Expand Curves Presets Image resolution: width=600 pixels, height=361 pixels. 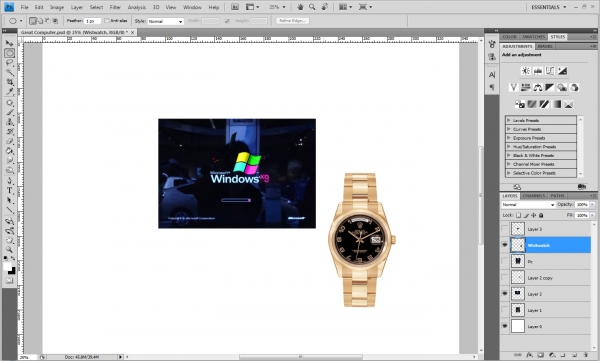509,129
